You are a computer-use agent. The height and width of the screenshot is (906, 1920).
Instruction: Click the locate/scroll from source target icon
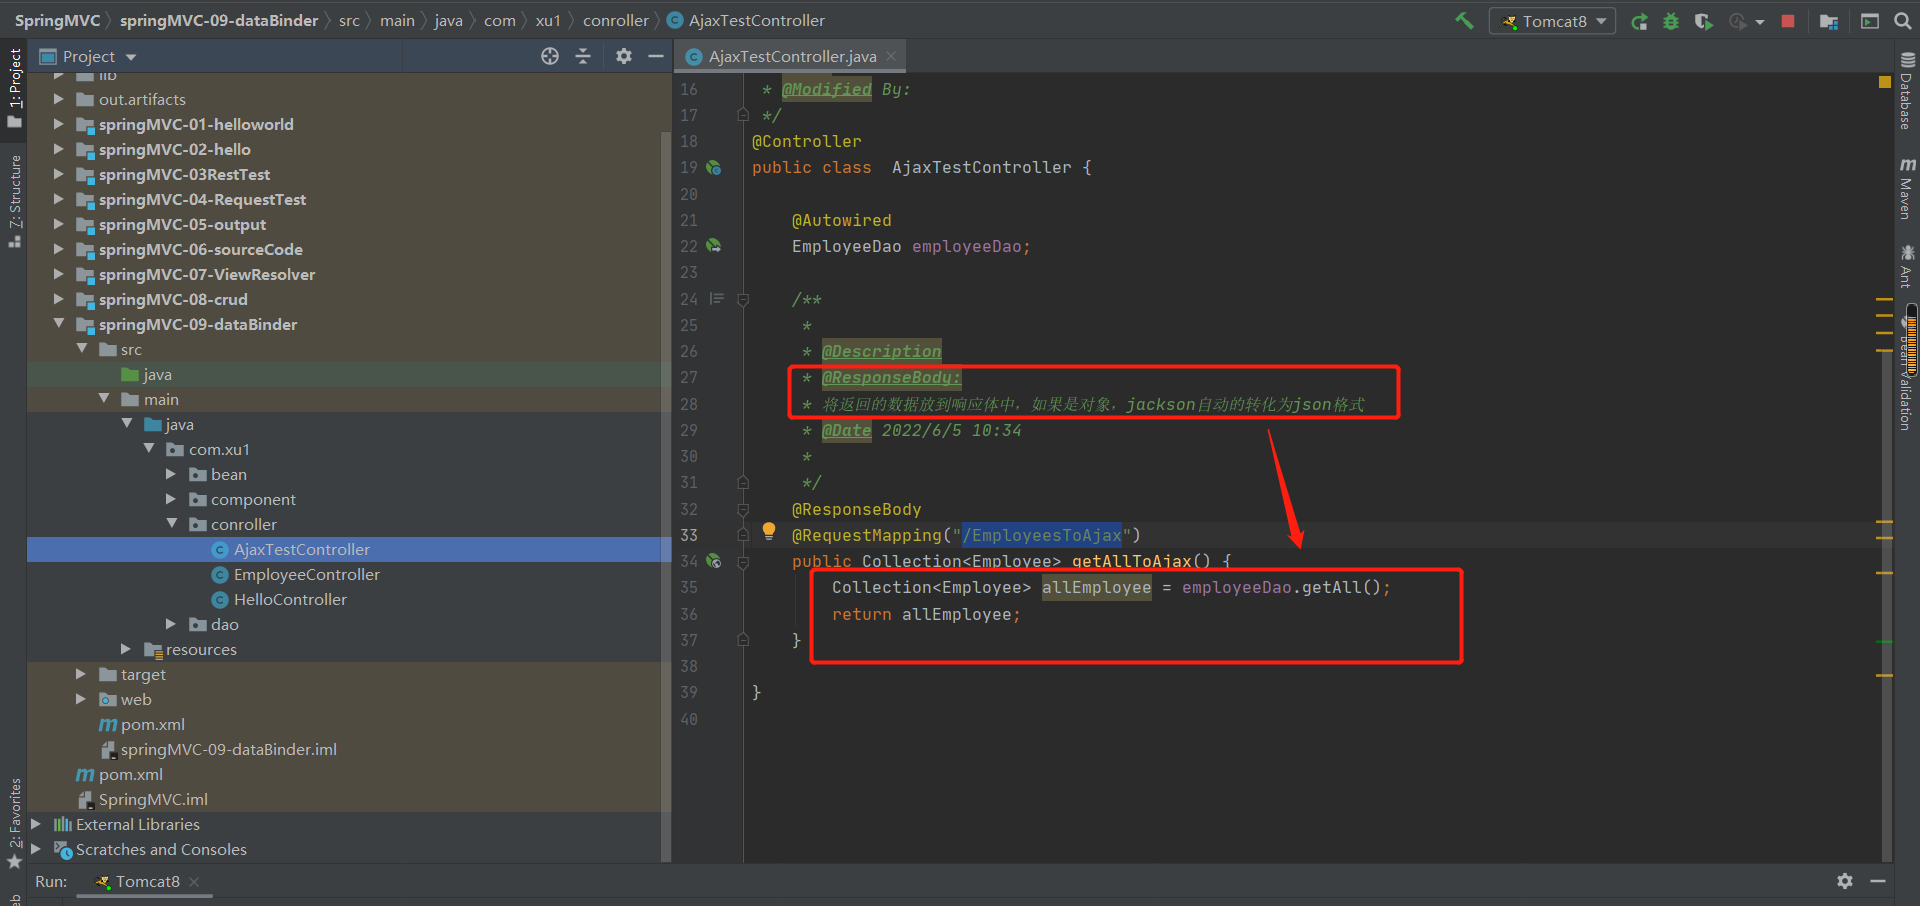[550, 56]
